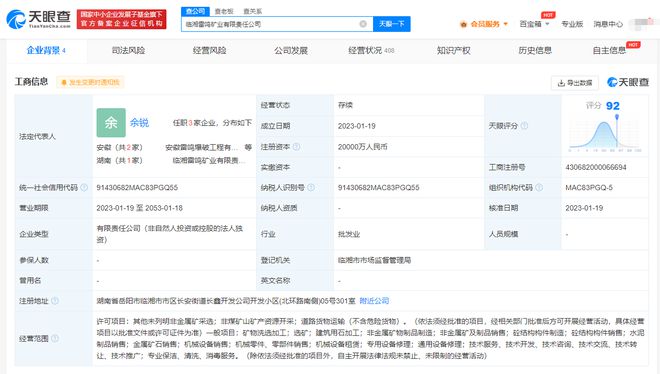This screenshot has width=660, height=374.
Task: Select the 企业背景 tab
Action: point(46,50)
